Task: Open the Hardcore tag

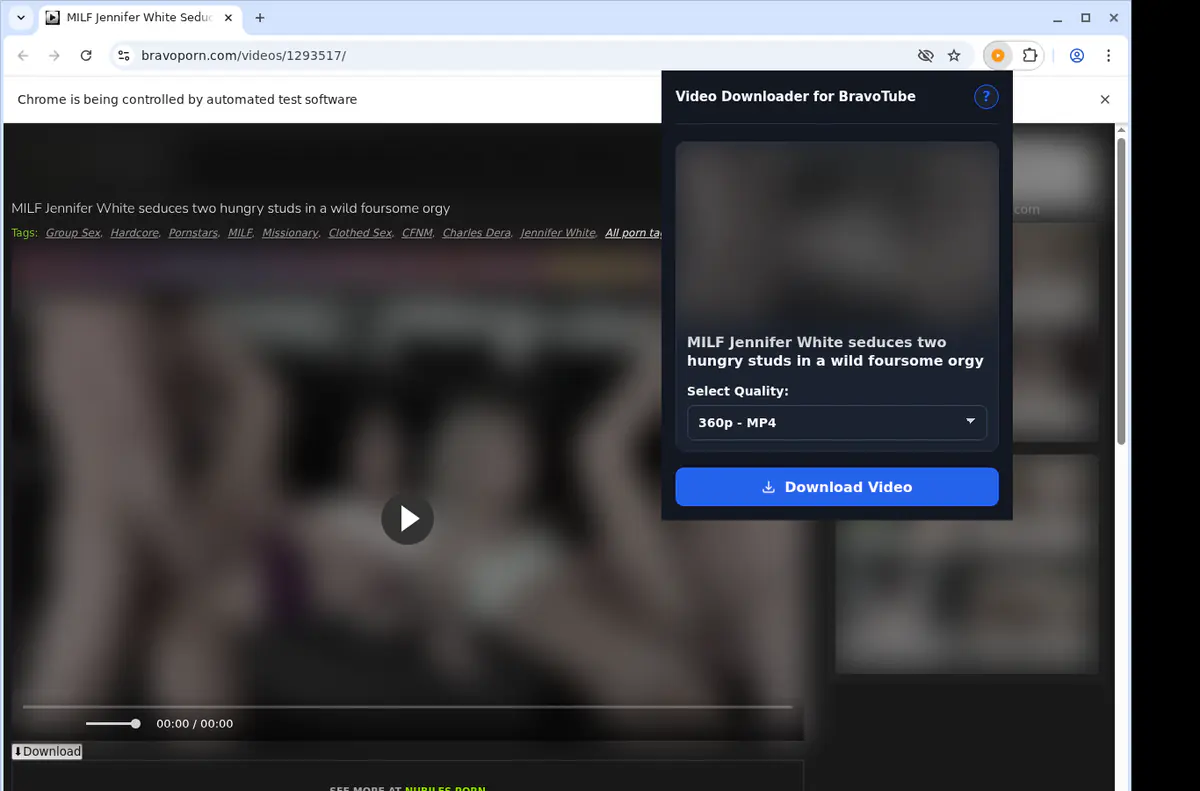Action: pos(135,233)
